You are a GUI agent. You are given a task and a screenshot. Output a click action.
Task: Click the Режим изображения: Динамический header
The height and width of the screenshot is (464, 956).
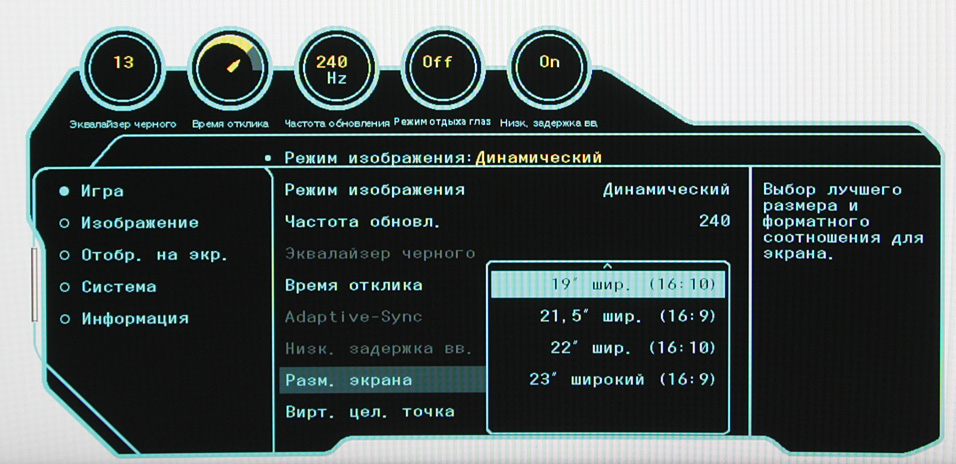click(x=443, y=158)
